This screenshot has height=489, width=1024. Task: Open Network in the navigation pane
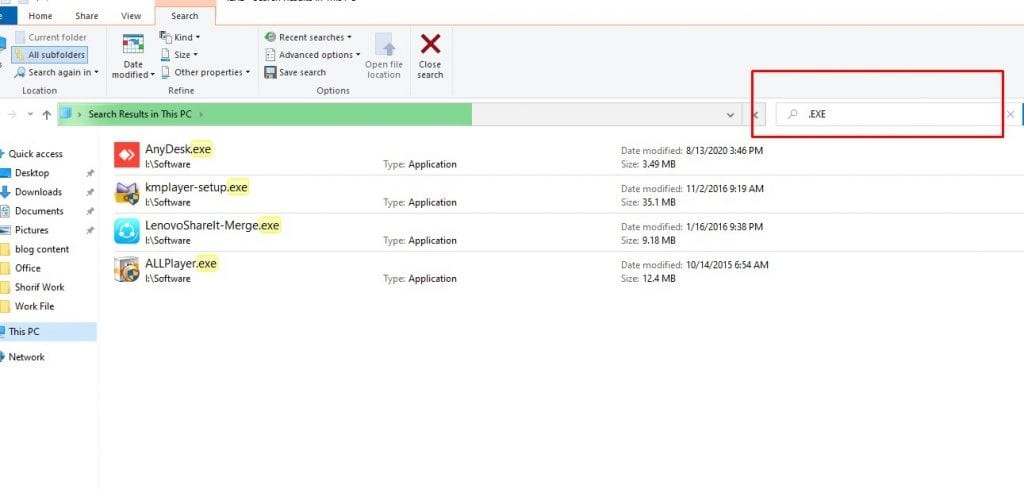click(x=26, y=357)
